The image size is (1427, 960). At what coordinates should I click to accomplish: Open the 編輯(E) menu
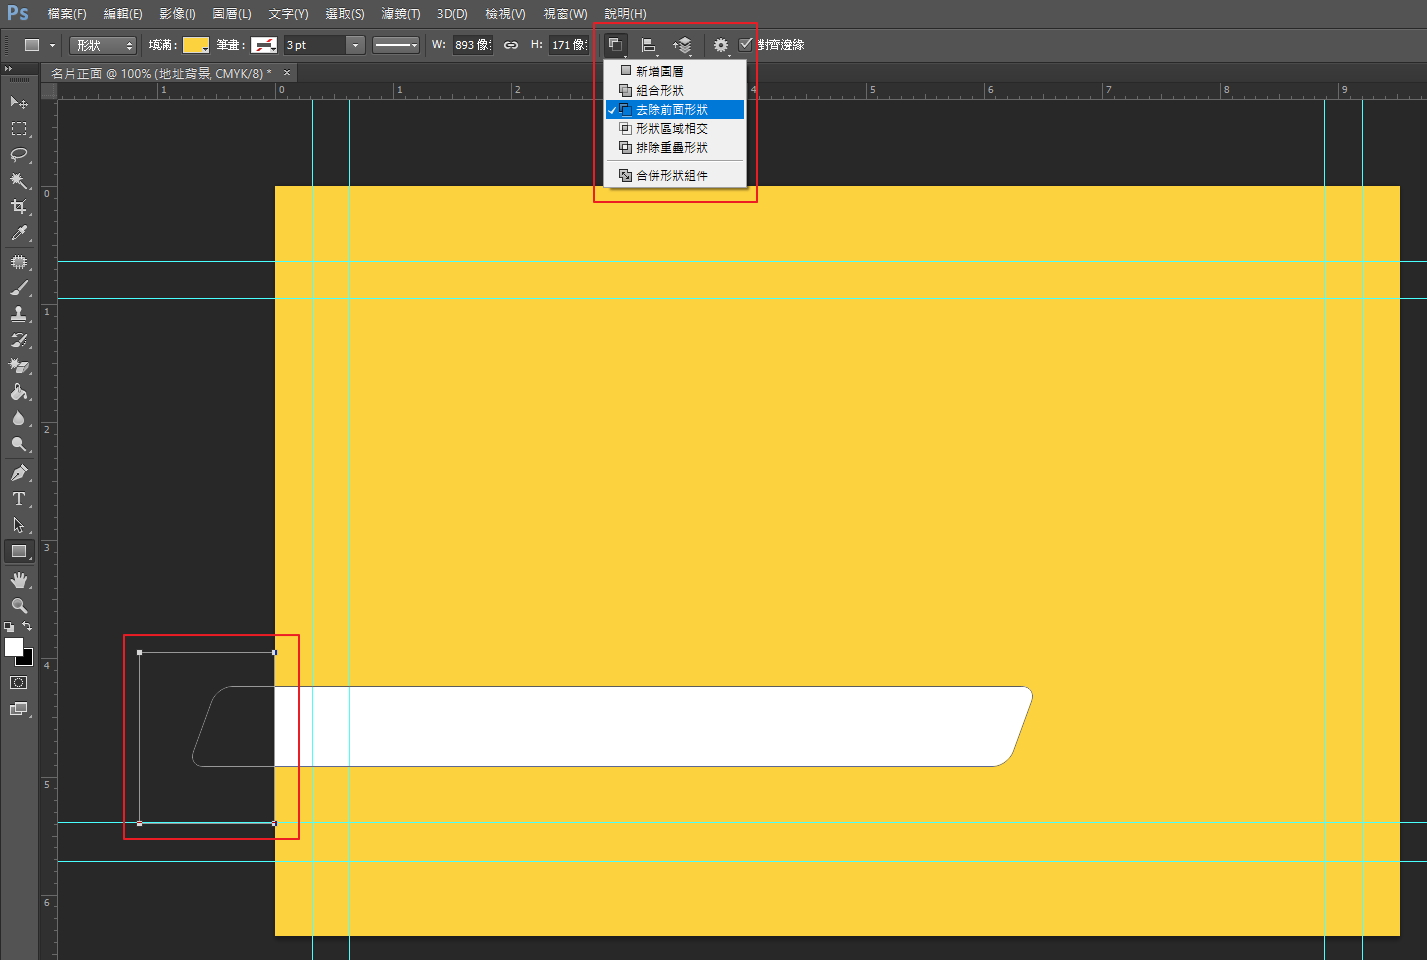123,14
